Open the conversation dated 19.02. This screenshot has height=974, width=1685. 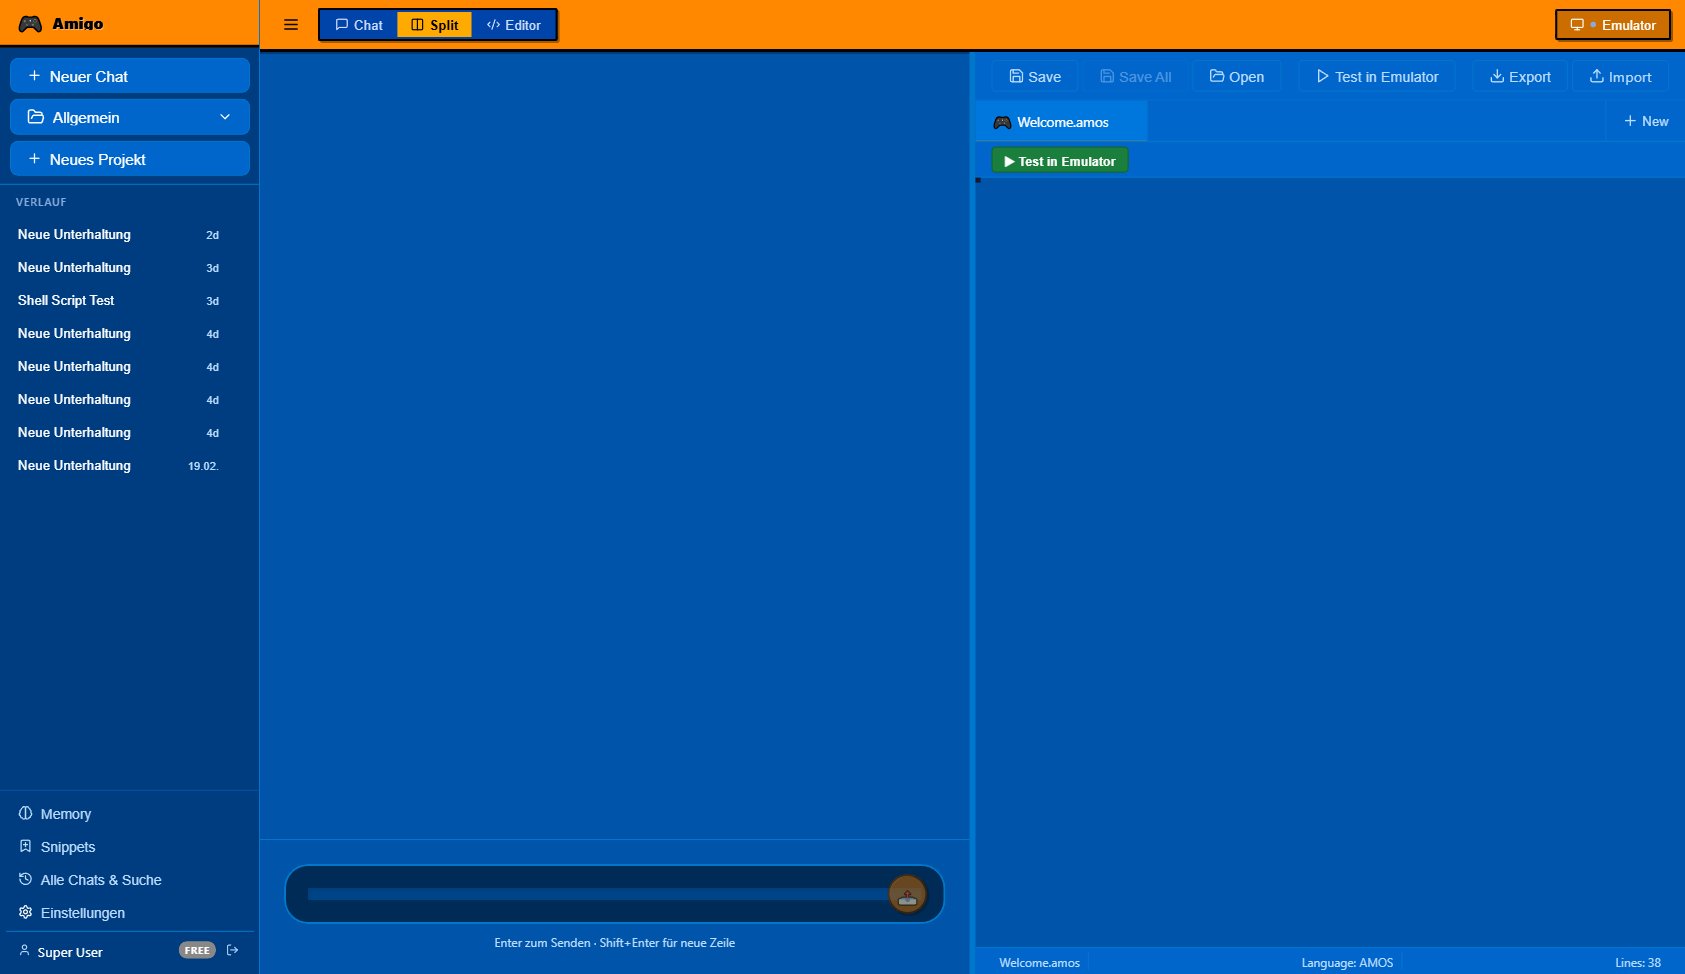[x=74, y=465]
